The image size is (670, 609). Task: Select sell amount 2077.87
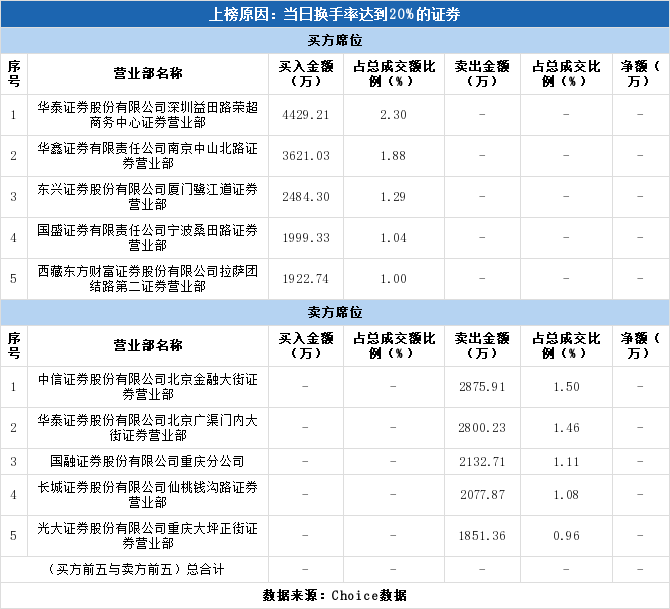click(482, 495)
